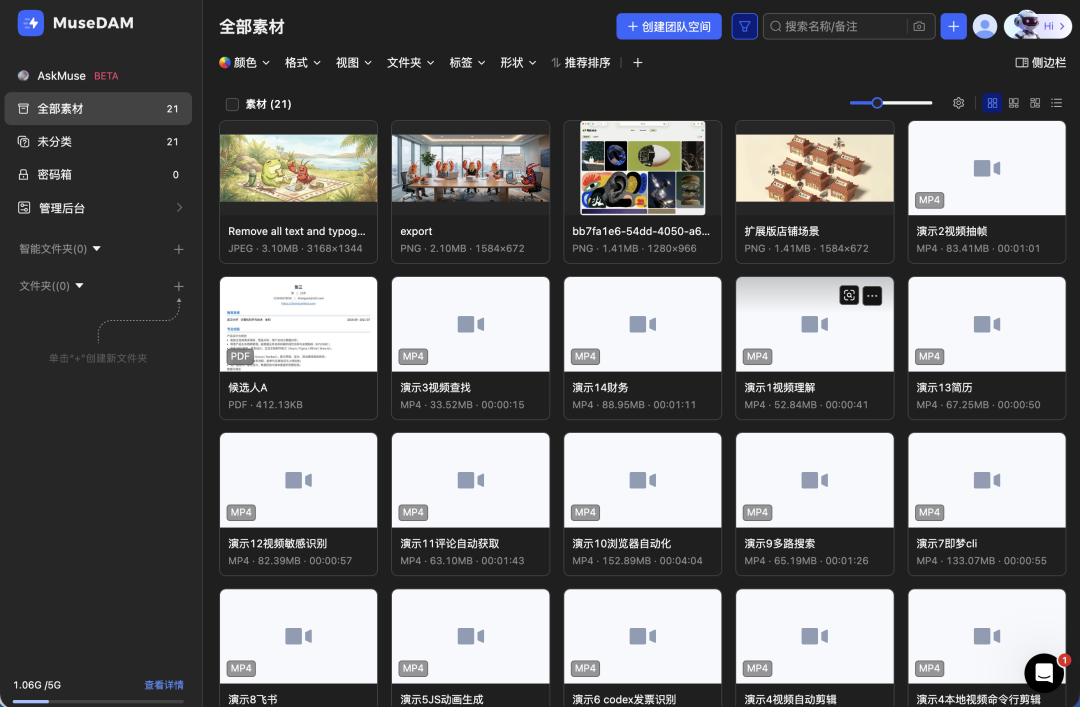Expand the 格式 dropdown
This screenshot has height=707, width=1080.
[x=303, y=62]
